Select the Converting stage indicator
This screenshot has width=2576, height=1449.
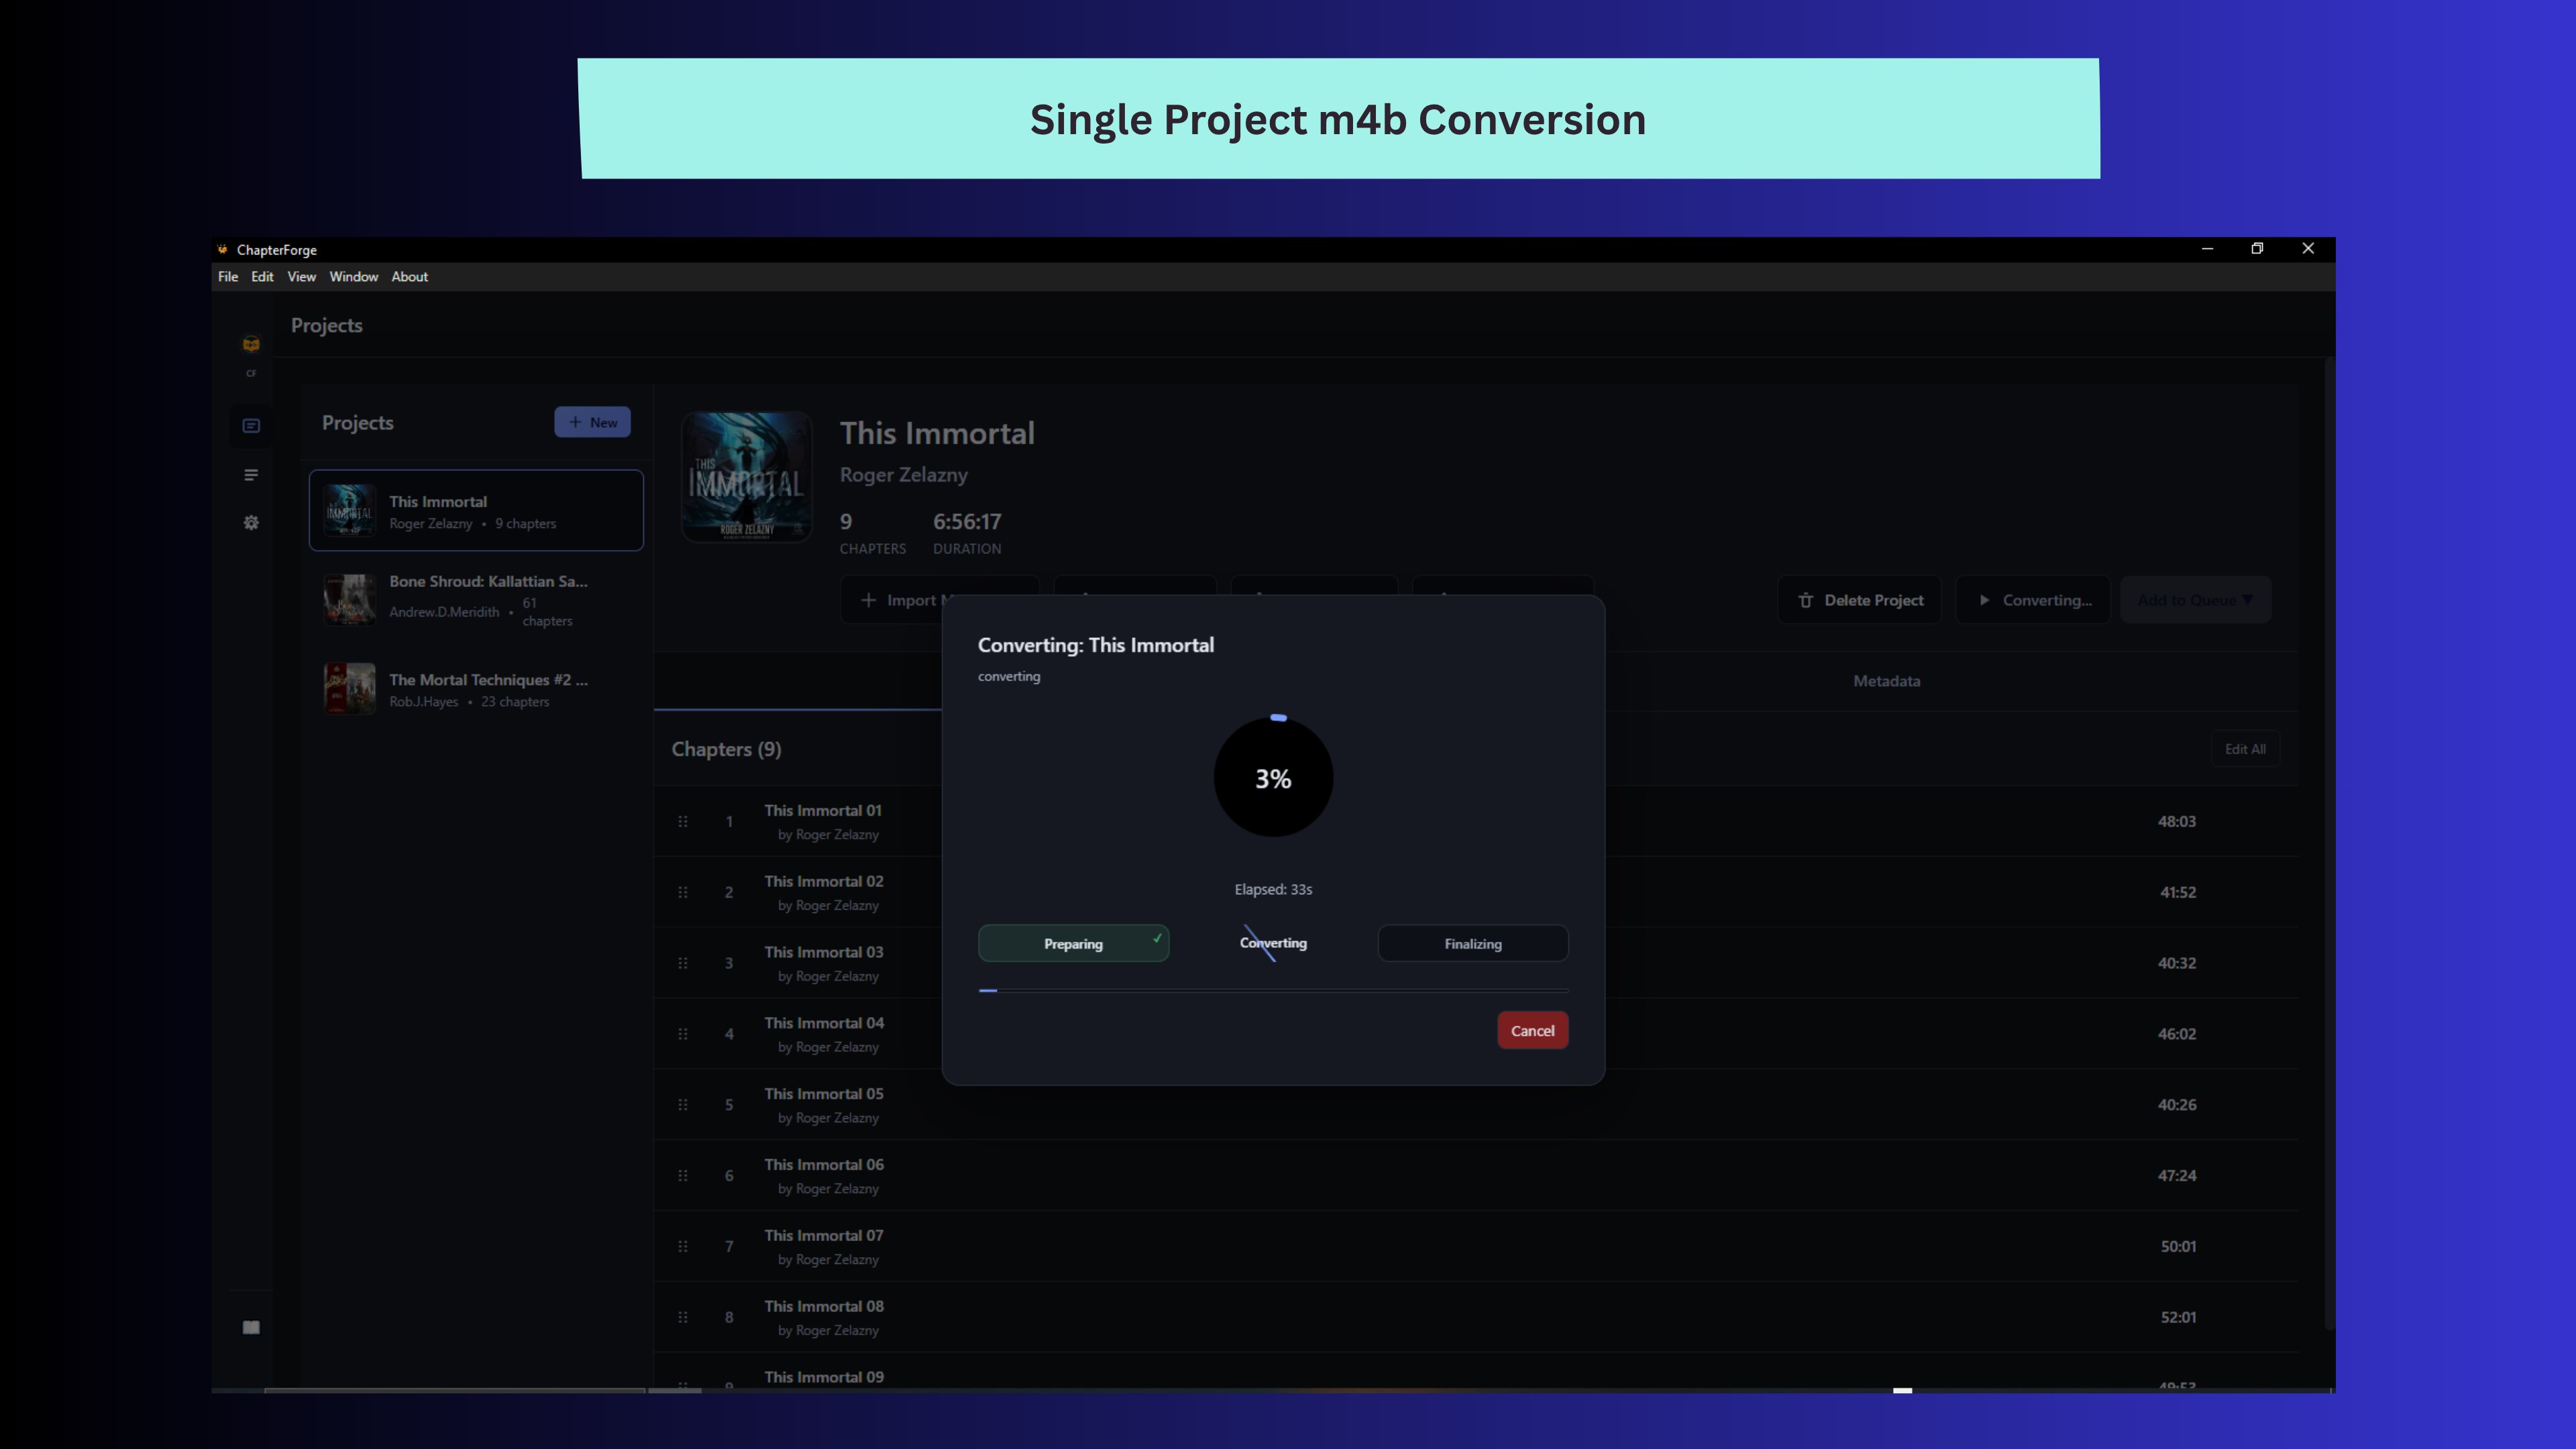tap(1273, 943)
